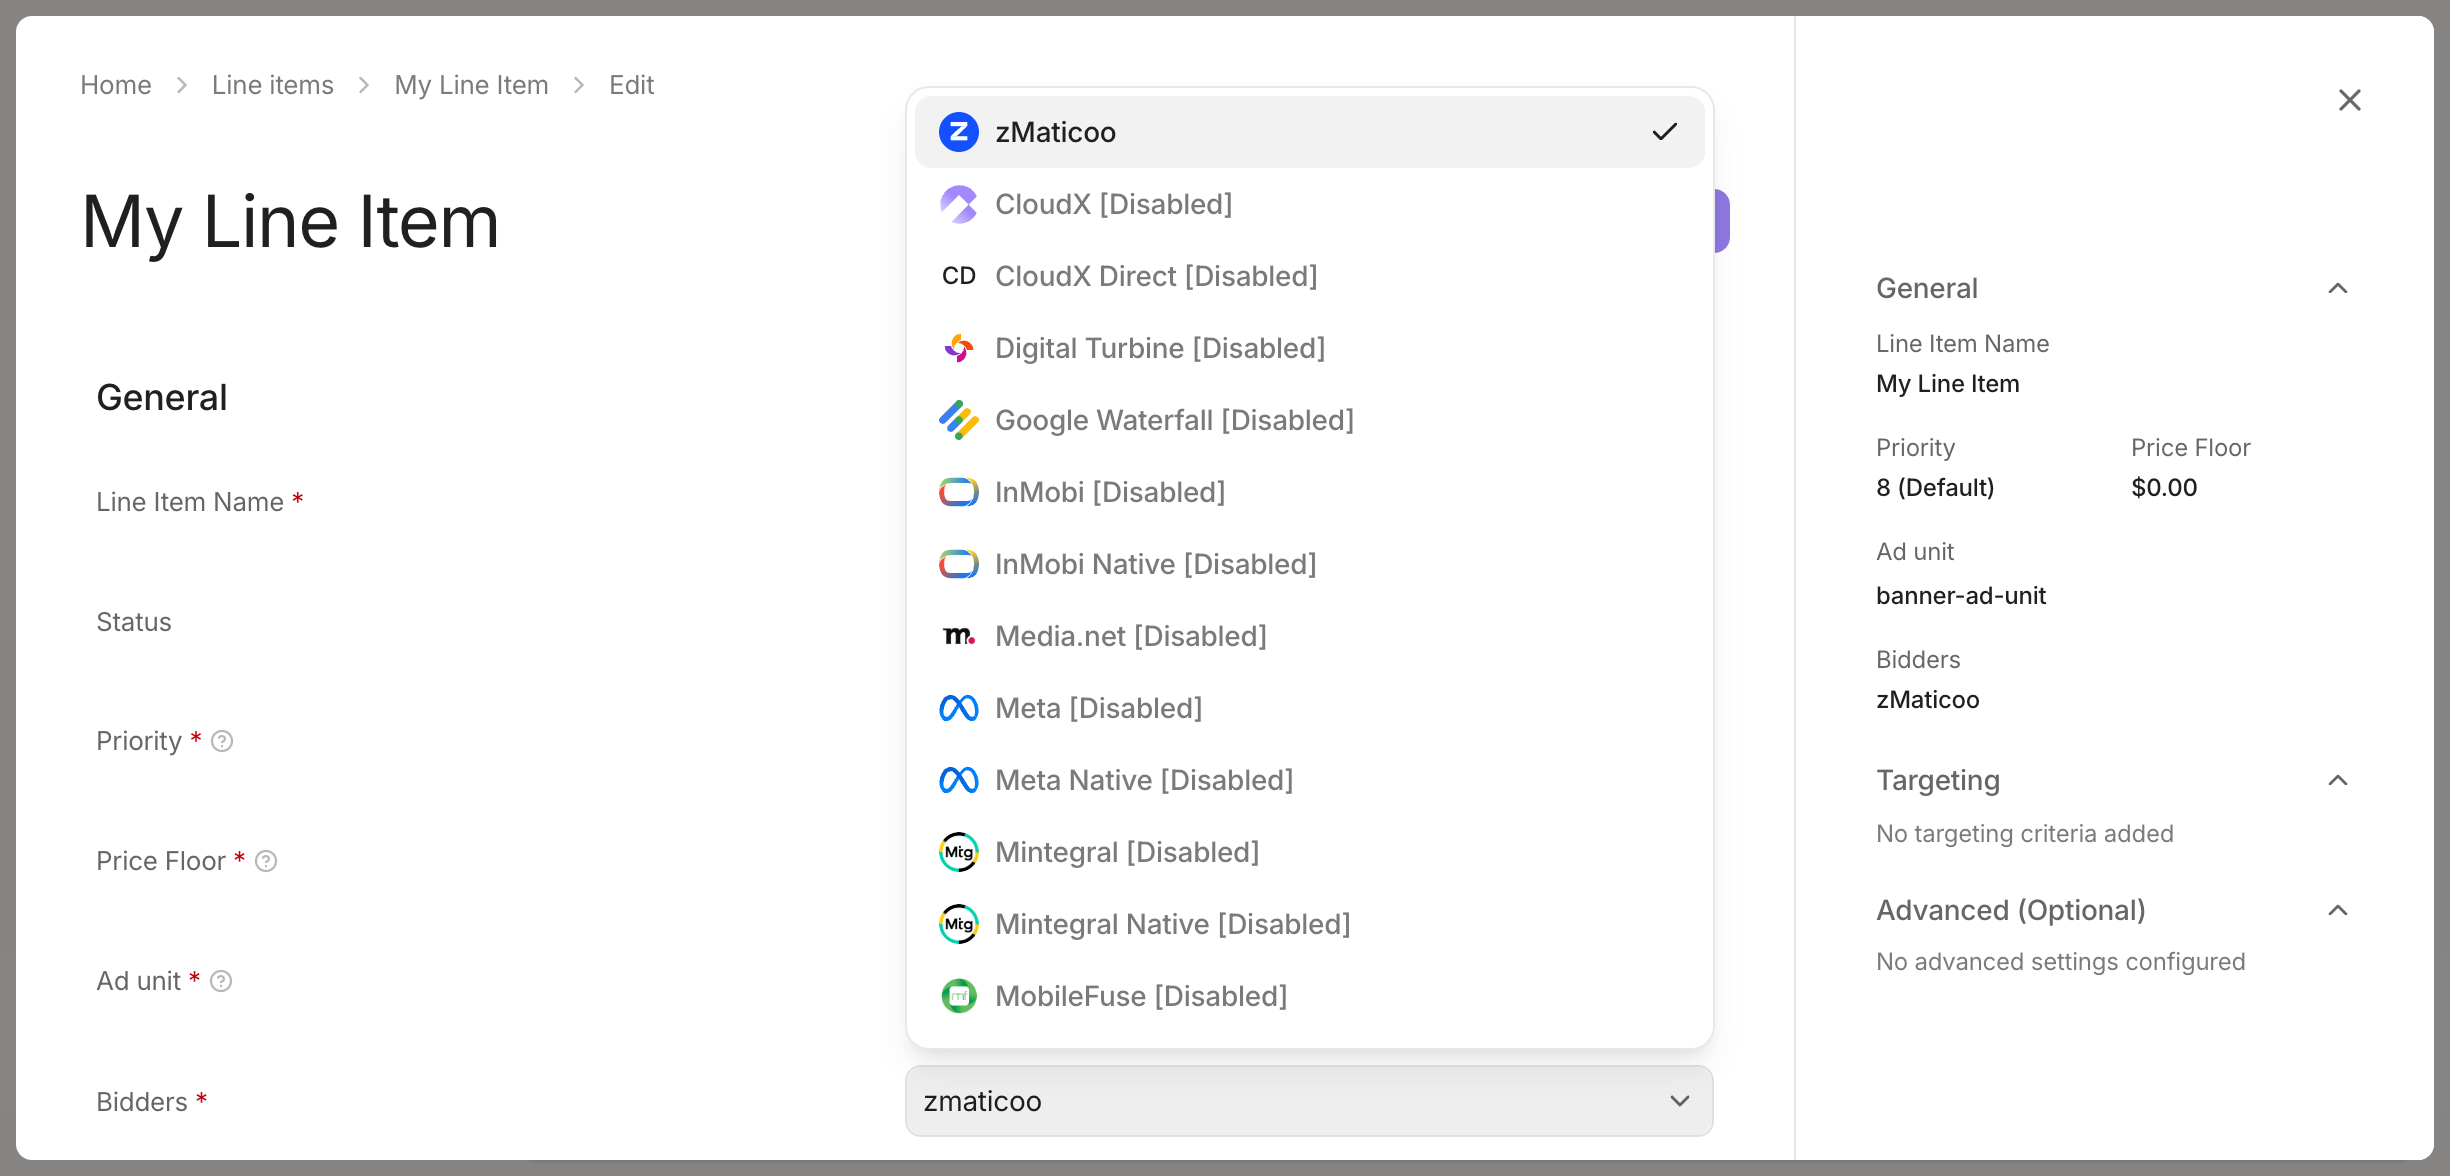
Task: Pick Digital Turbine [Disabled] option
Action: 1309,348
